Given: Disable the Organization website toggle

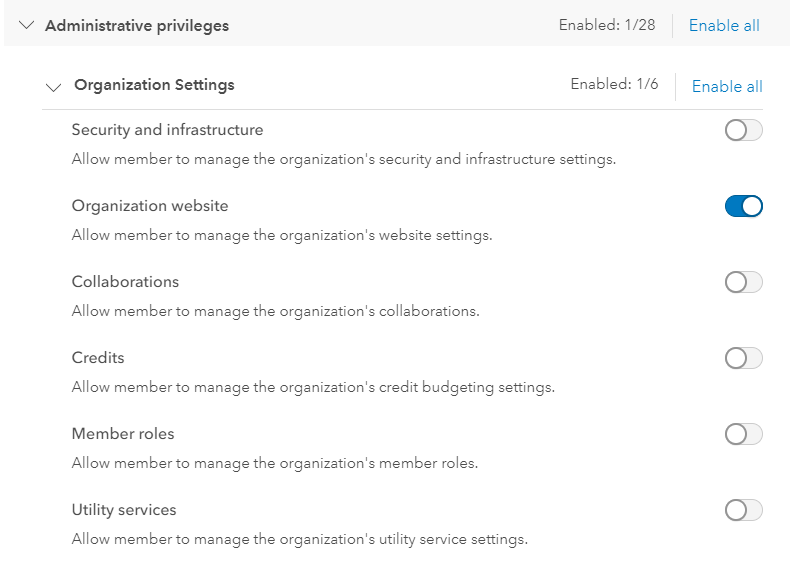Looking at the screenshot, I should point(743,206).
